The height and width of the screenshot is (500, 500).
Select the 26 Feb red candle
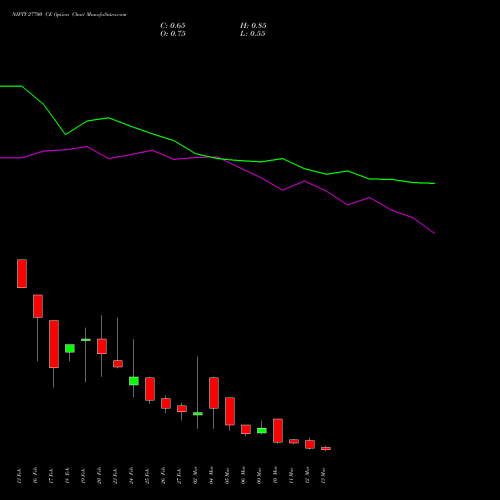pos(166,403)
